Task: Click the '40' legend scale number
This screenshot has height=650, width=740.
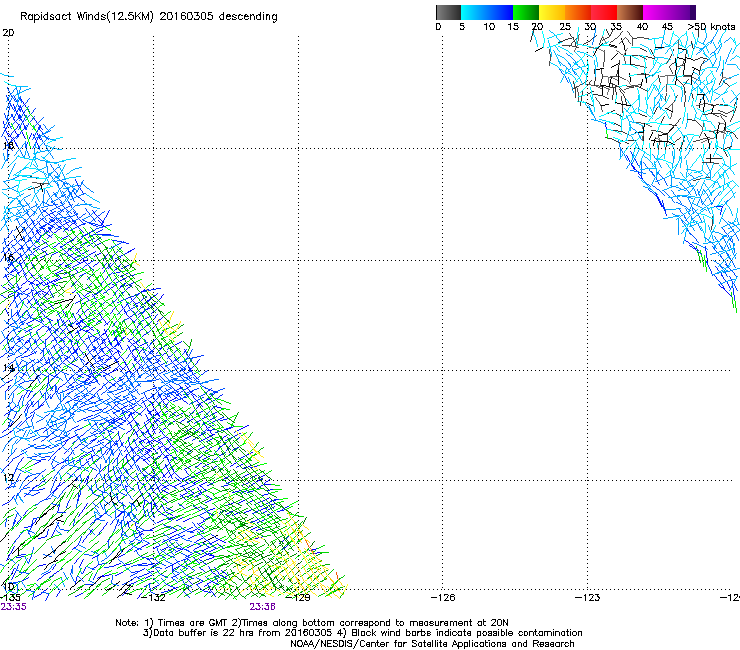Action: pos(642,27)
